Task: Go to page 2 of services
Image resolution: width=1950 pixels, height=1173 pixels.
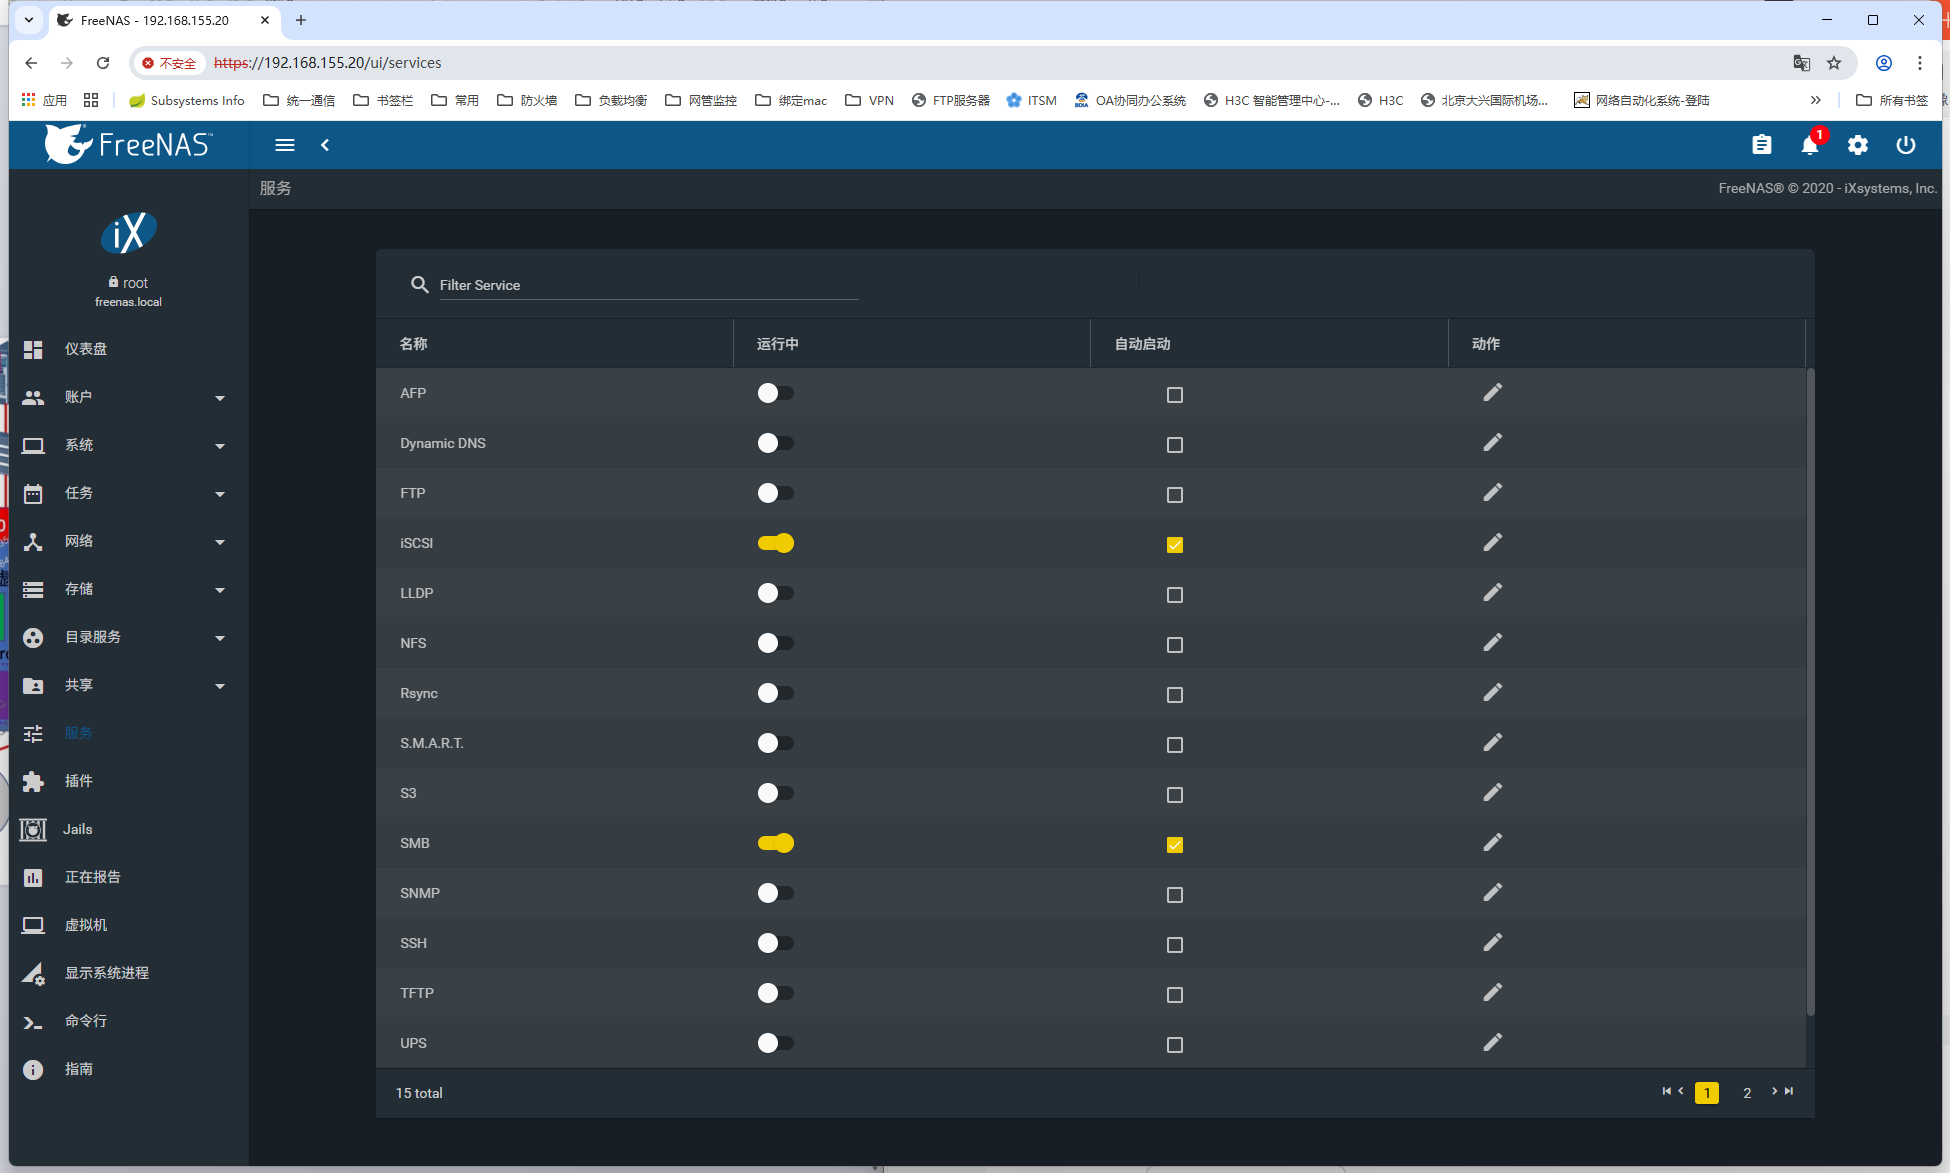Action: pos(1746,1093)
